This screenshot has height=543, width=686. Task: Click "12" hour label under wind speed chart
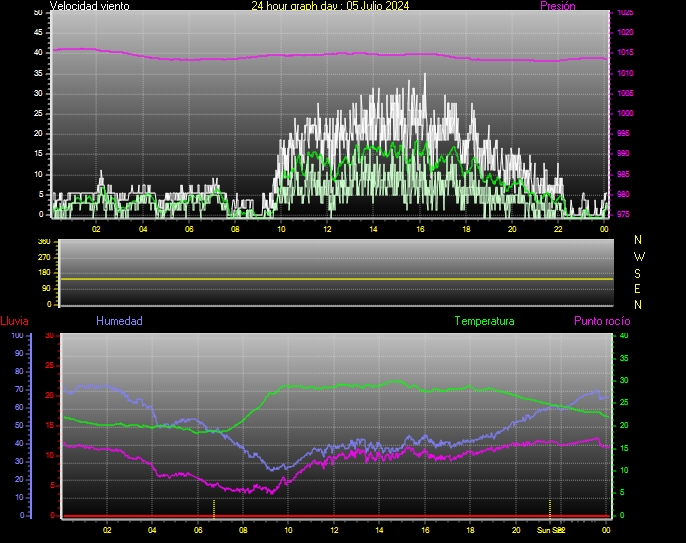click(327, 229)
